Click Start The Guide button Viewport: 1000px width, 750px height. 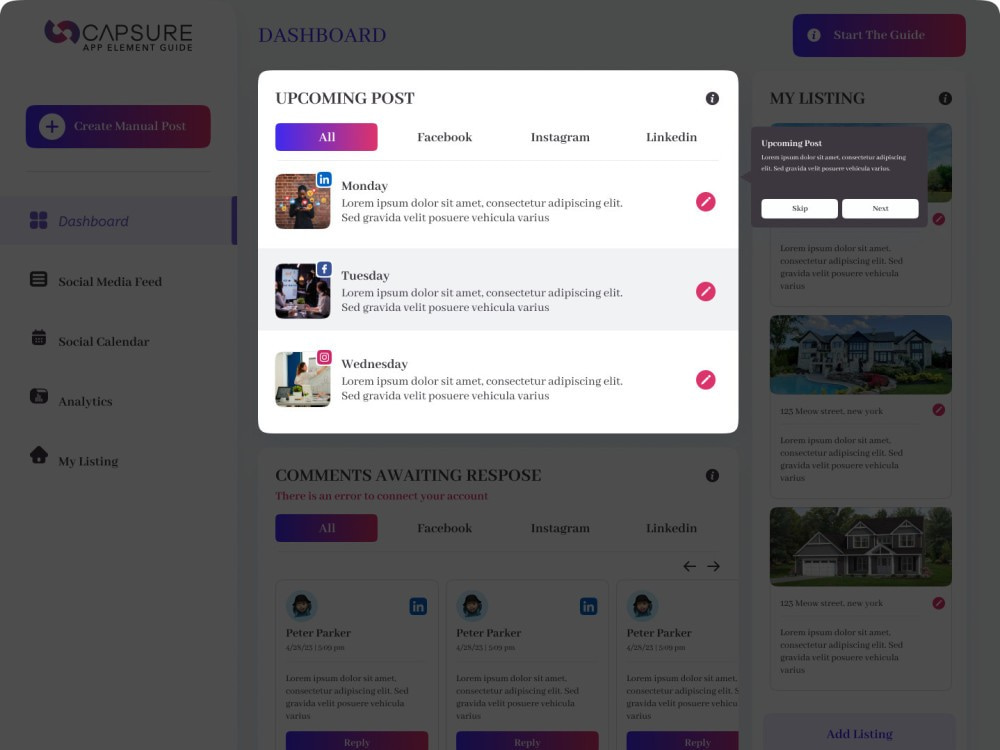click(879, 35)
